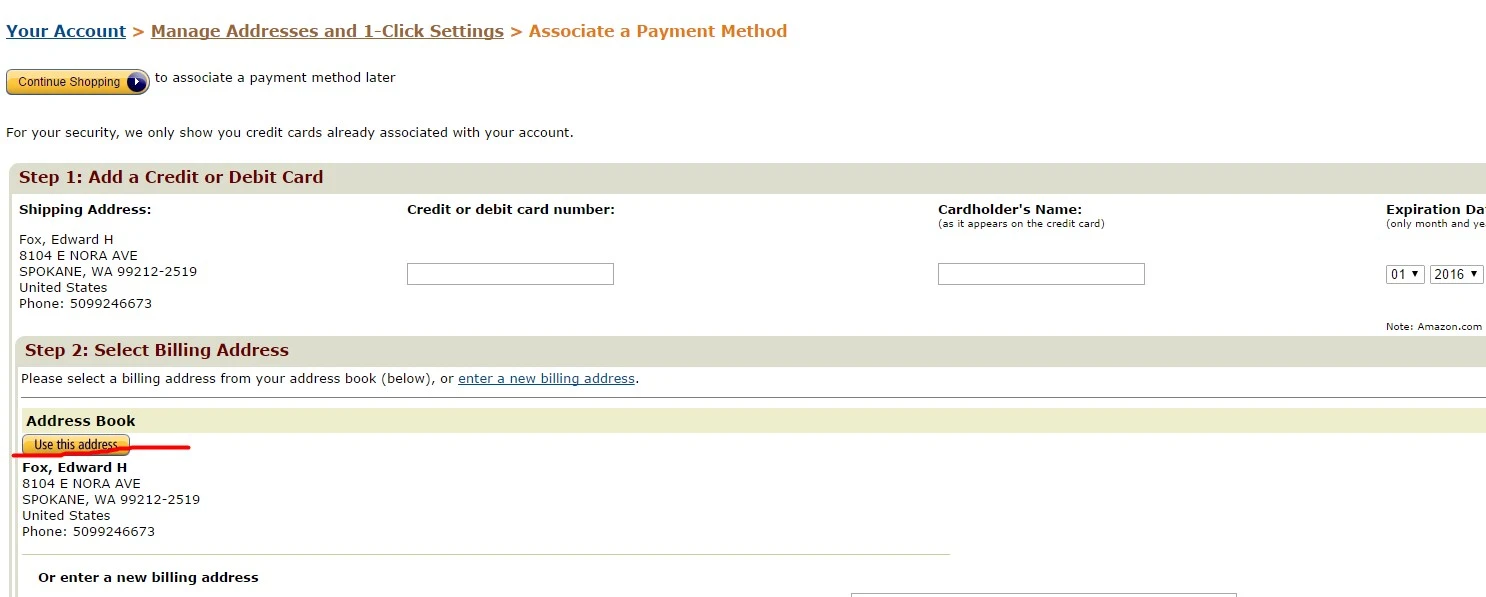
Task: Open the expiration year dropdown showing 2016
Action: (x=1457, y=274)
